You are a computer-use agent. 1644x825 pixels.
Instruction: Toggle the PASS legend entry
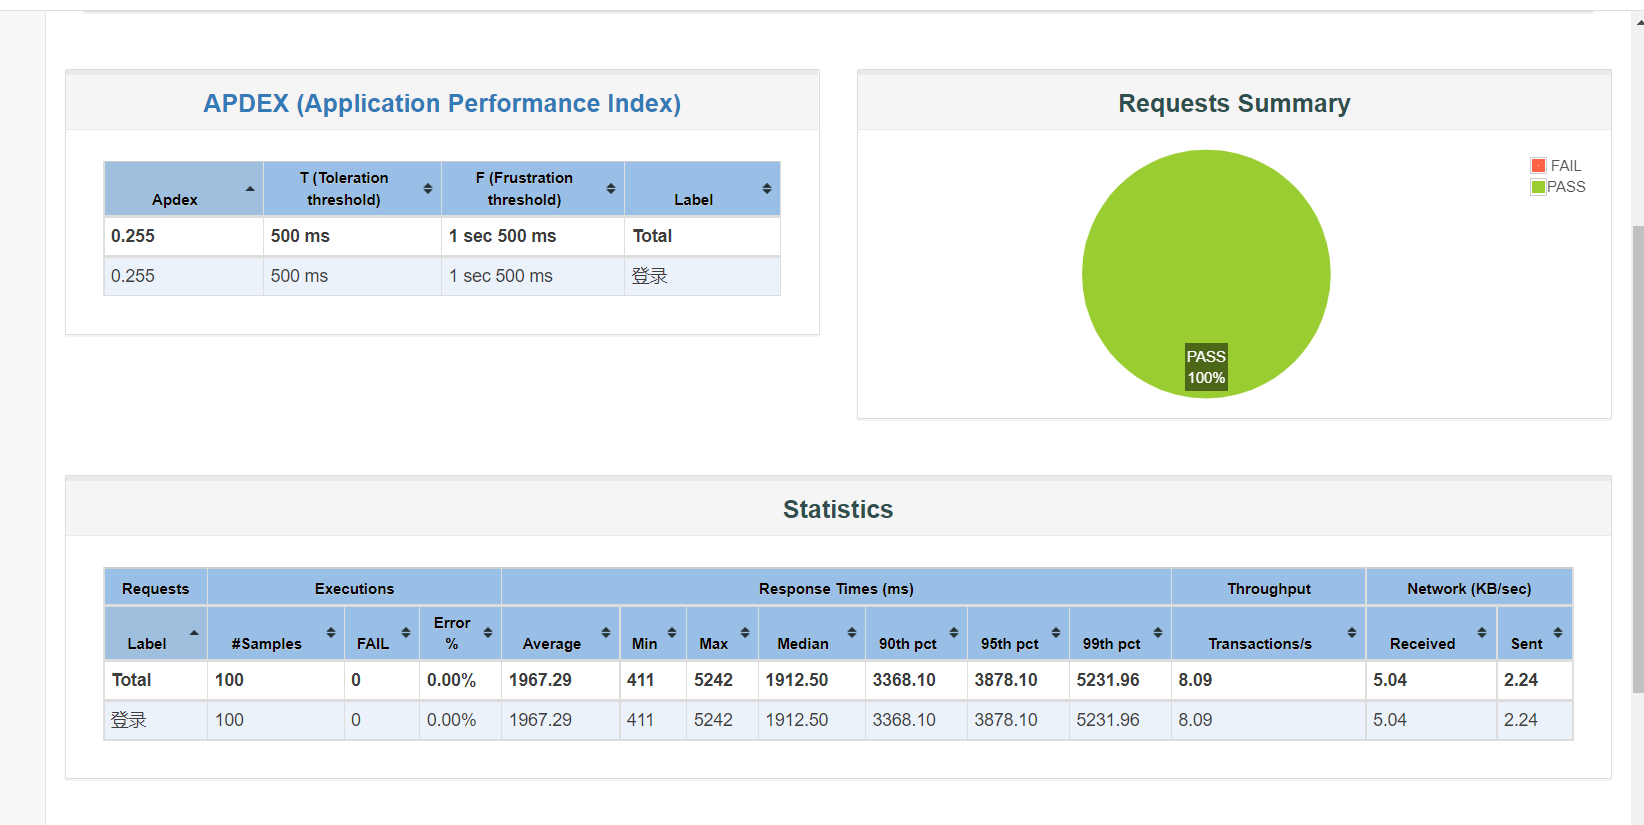coord(1558,187)
